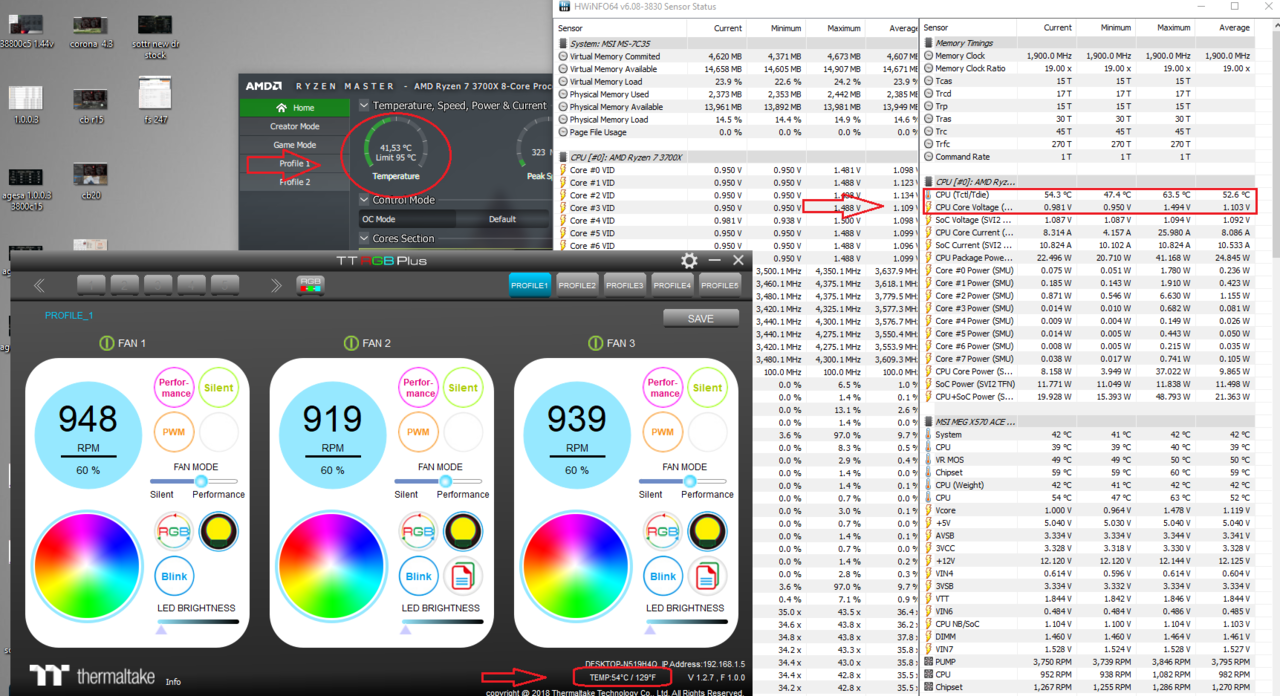Select Performance mode for Fan 1
The height and width of the screenshot is (696, 1280).
174,387
